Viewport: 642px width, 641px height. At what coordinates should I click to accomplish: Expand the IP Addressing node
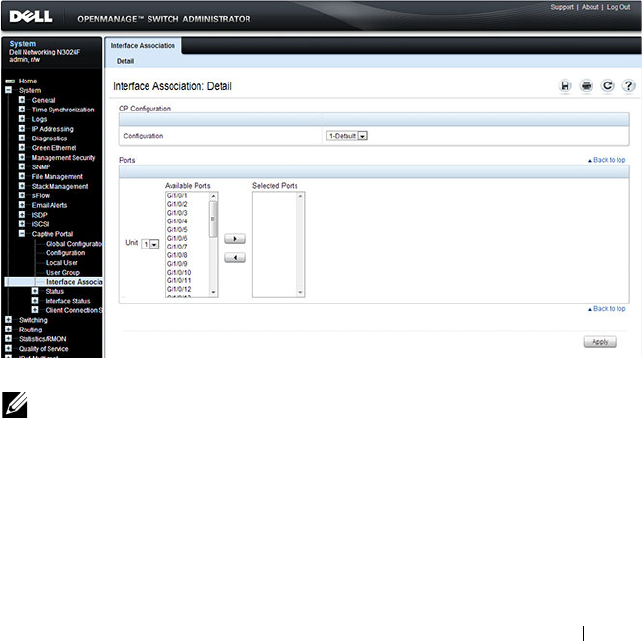[x=22, y=129]
